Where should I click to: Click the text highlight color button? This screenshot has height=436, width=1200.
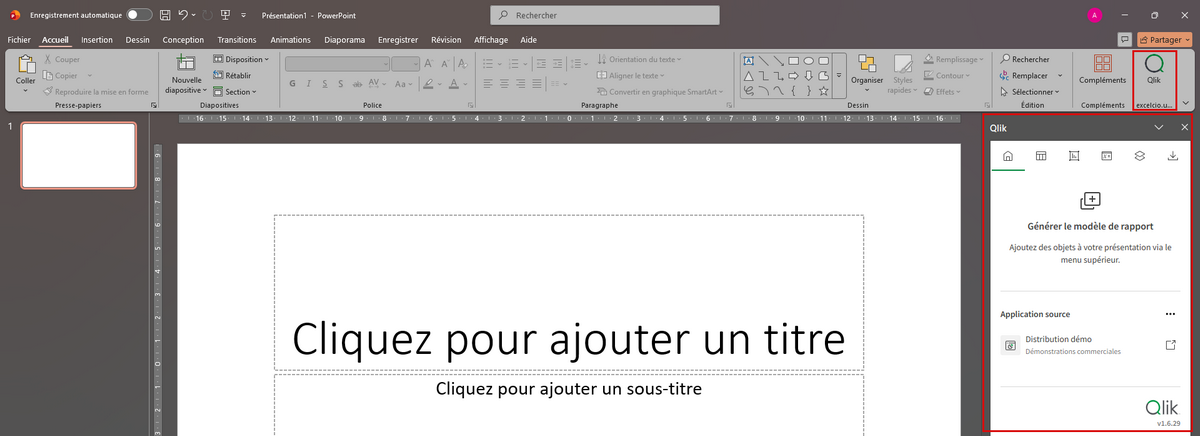point(428,84)
